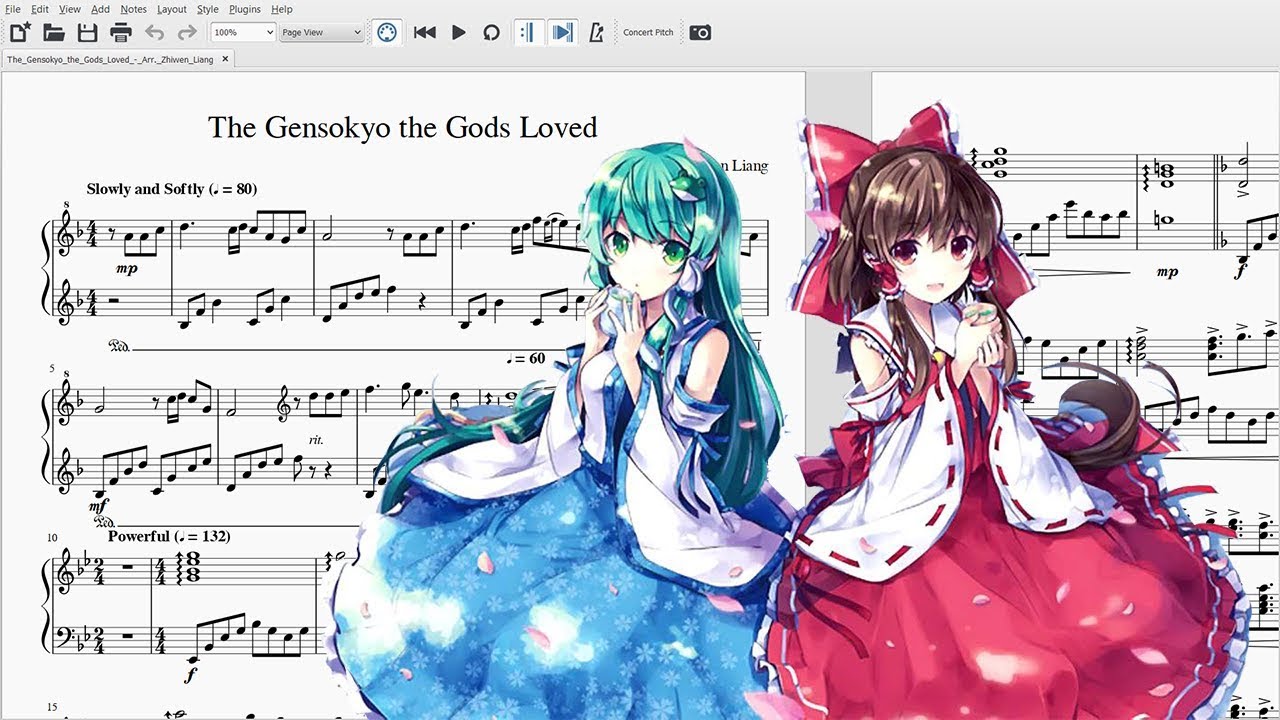Open the View menu
The width and height of the screenshot is (1280, 720).
point(70,9)
